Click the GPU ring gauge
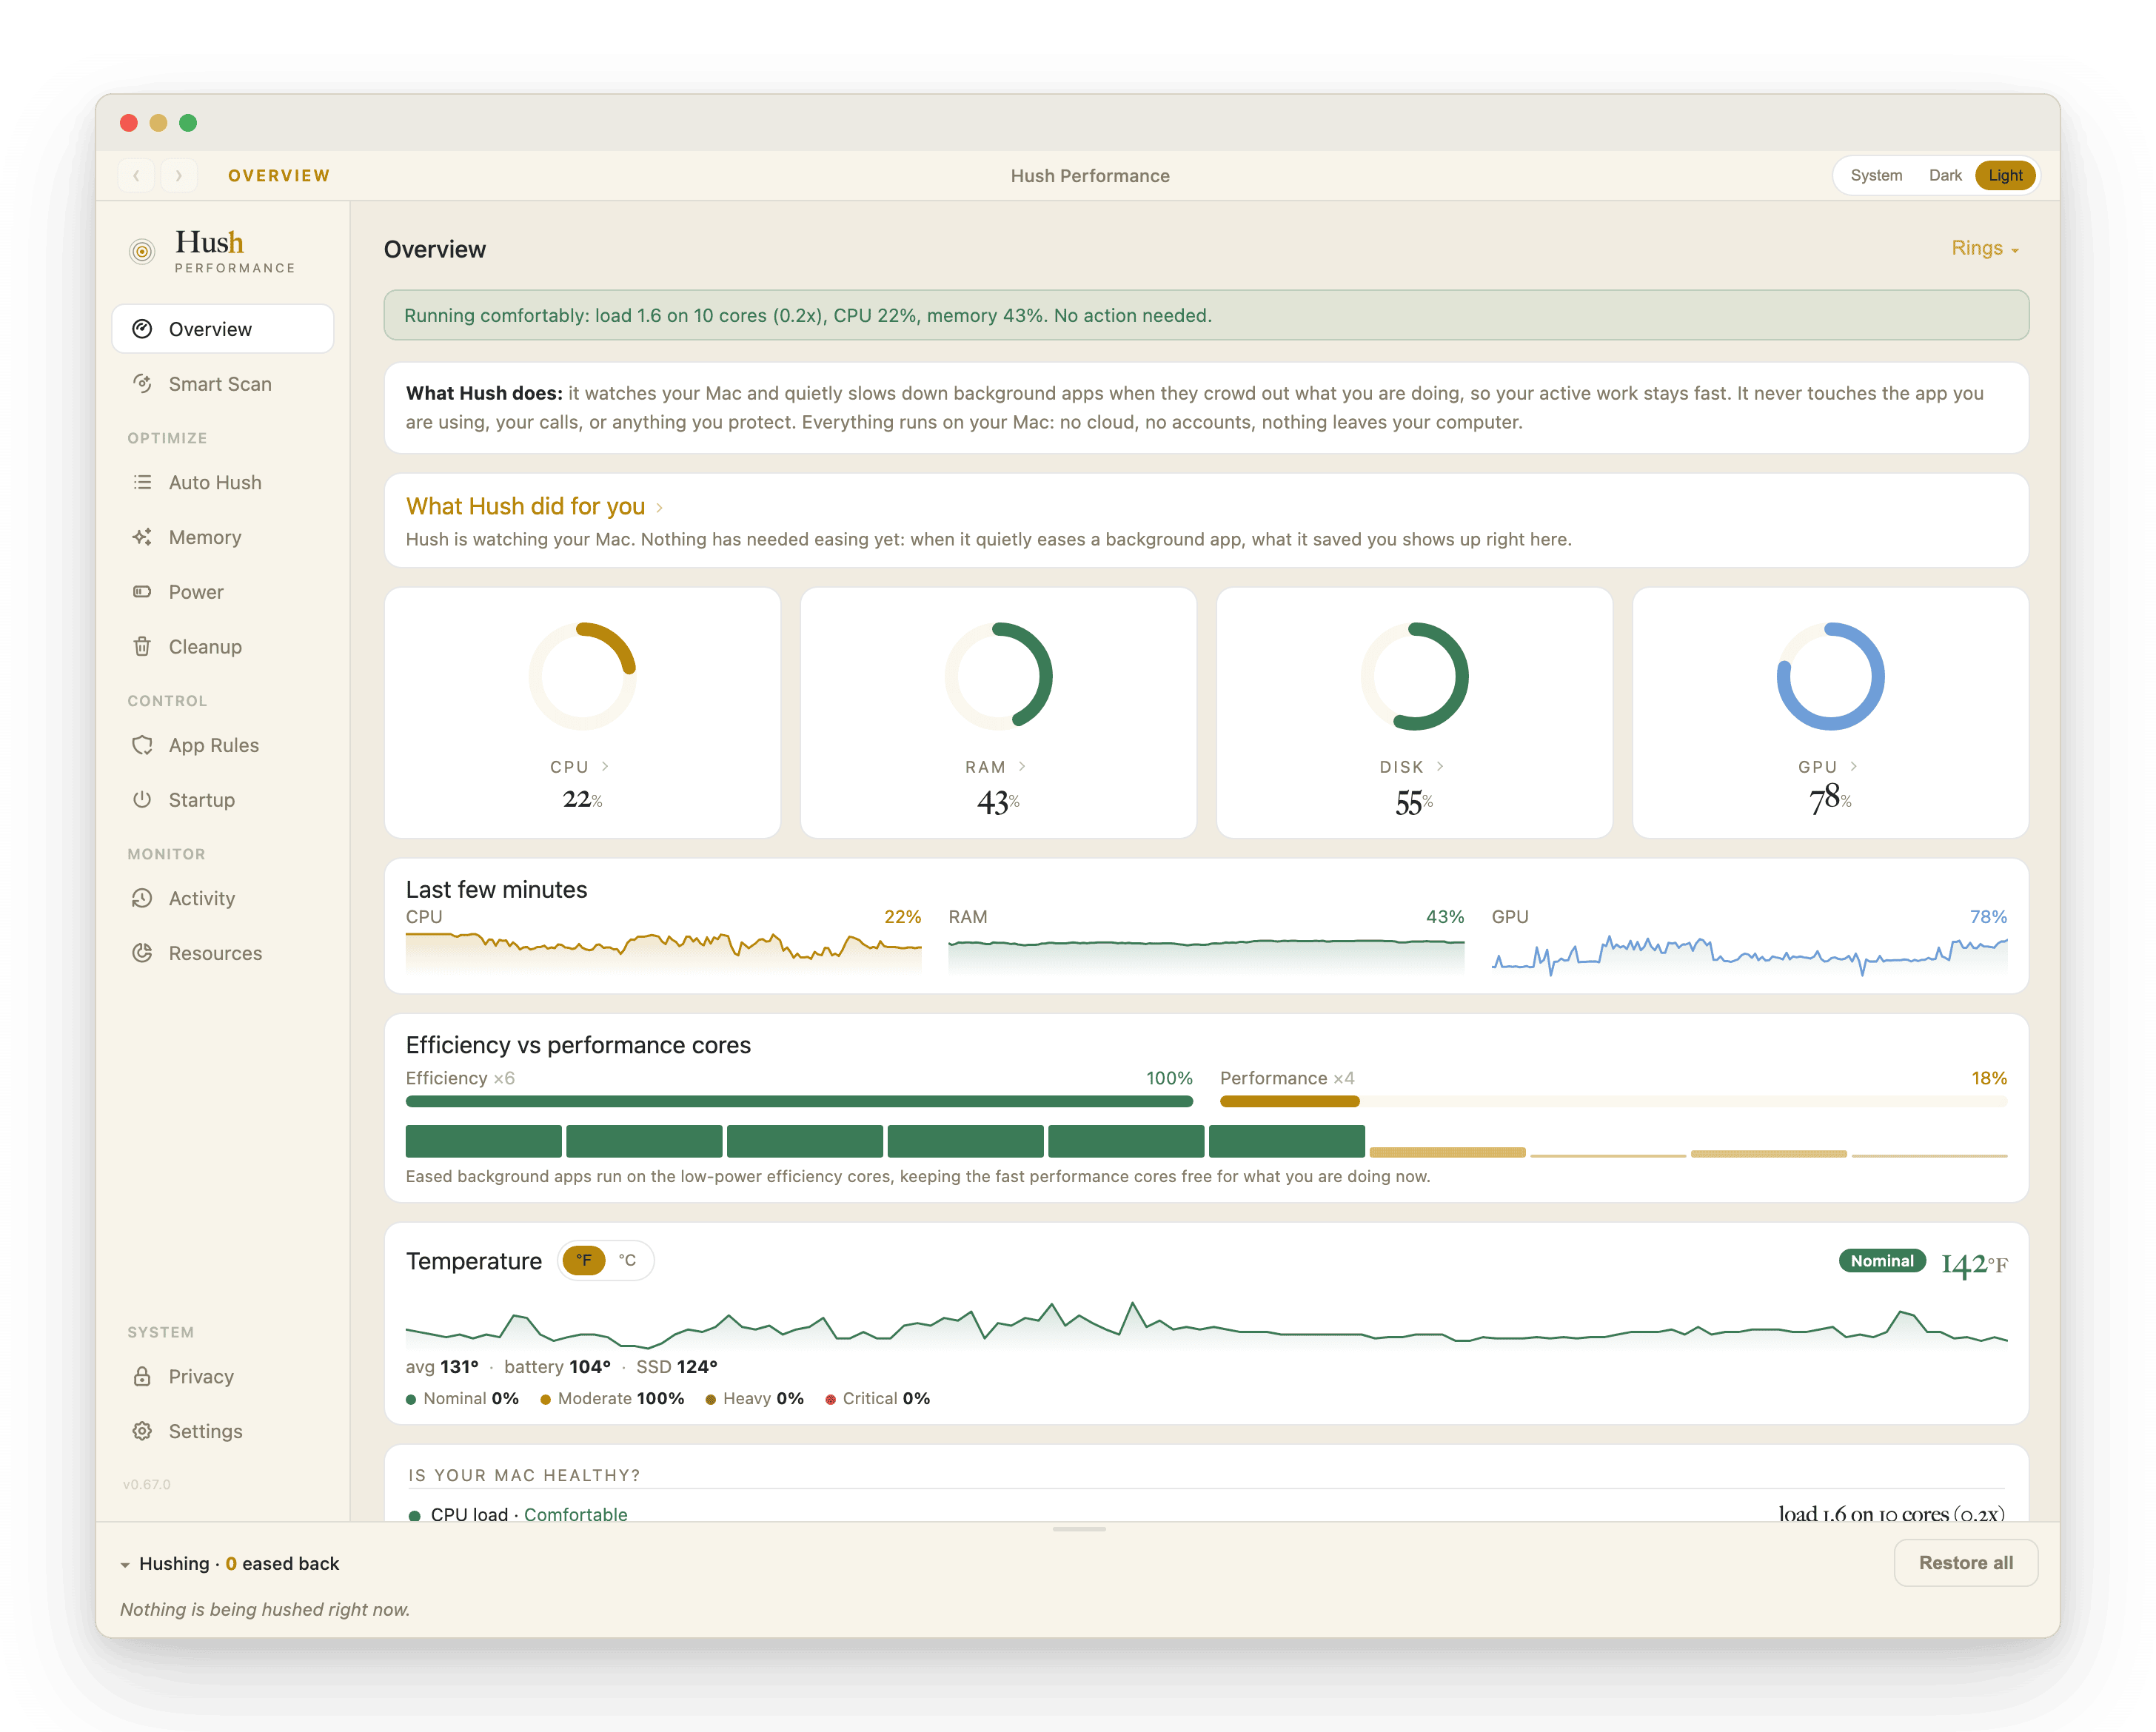The height and width of the screenshot is (1732, 2156). point(1830,676)
